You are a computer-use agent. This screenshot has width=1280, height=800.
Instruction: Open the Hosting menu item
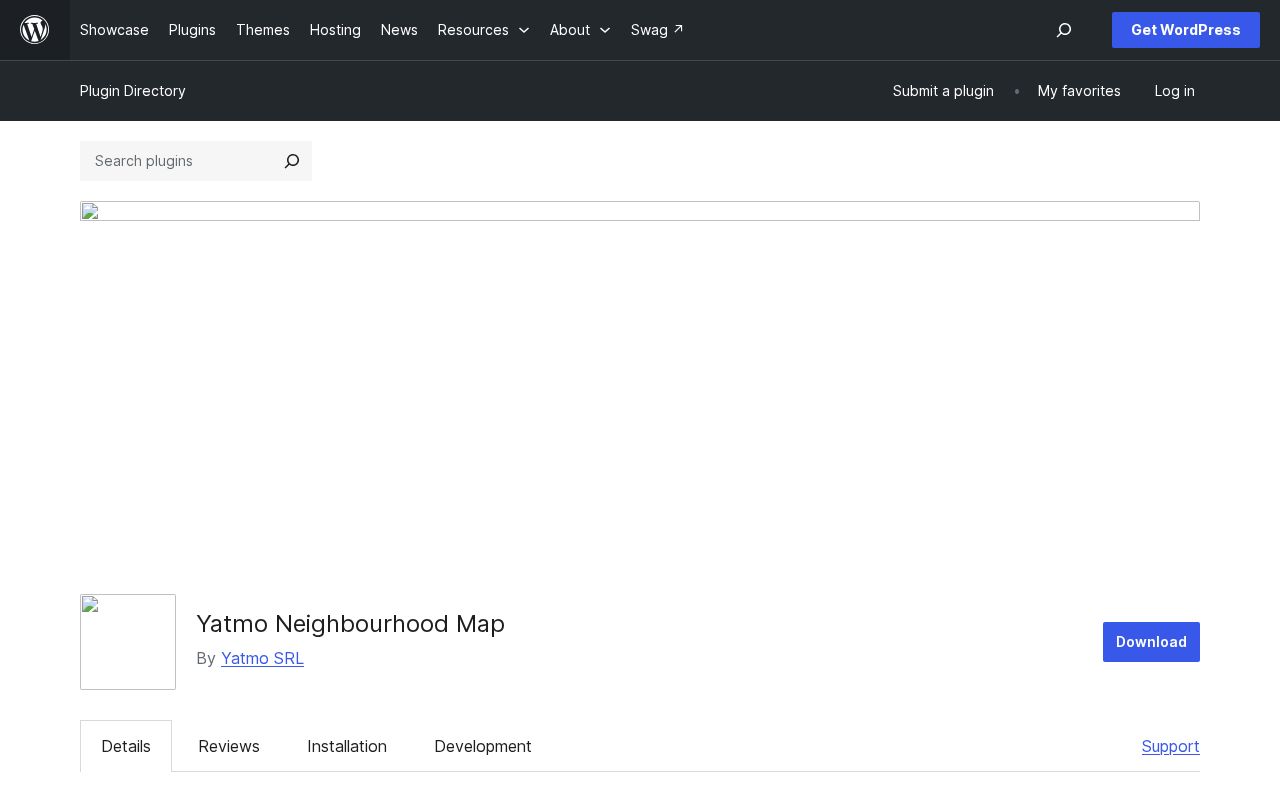[335, 30]
